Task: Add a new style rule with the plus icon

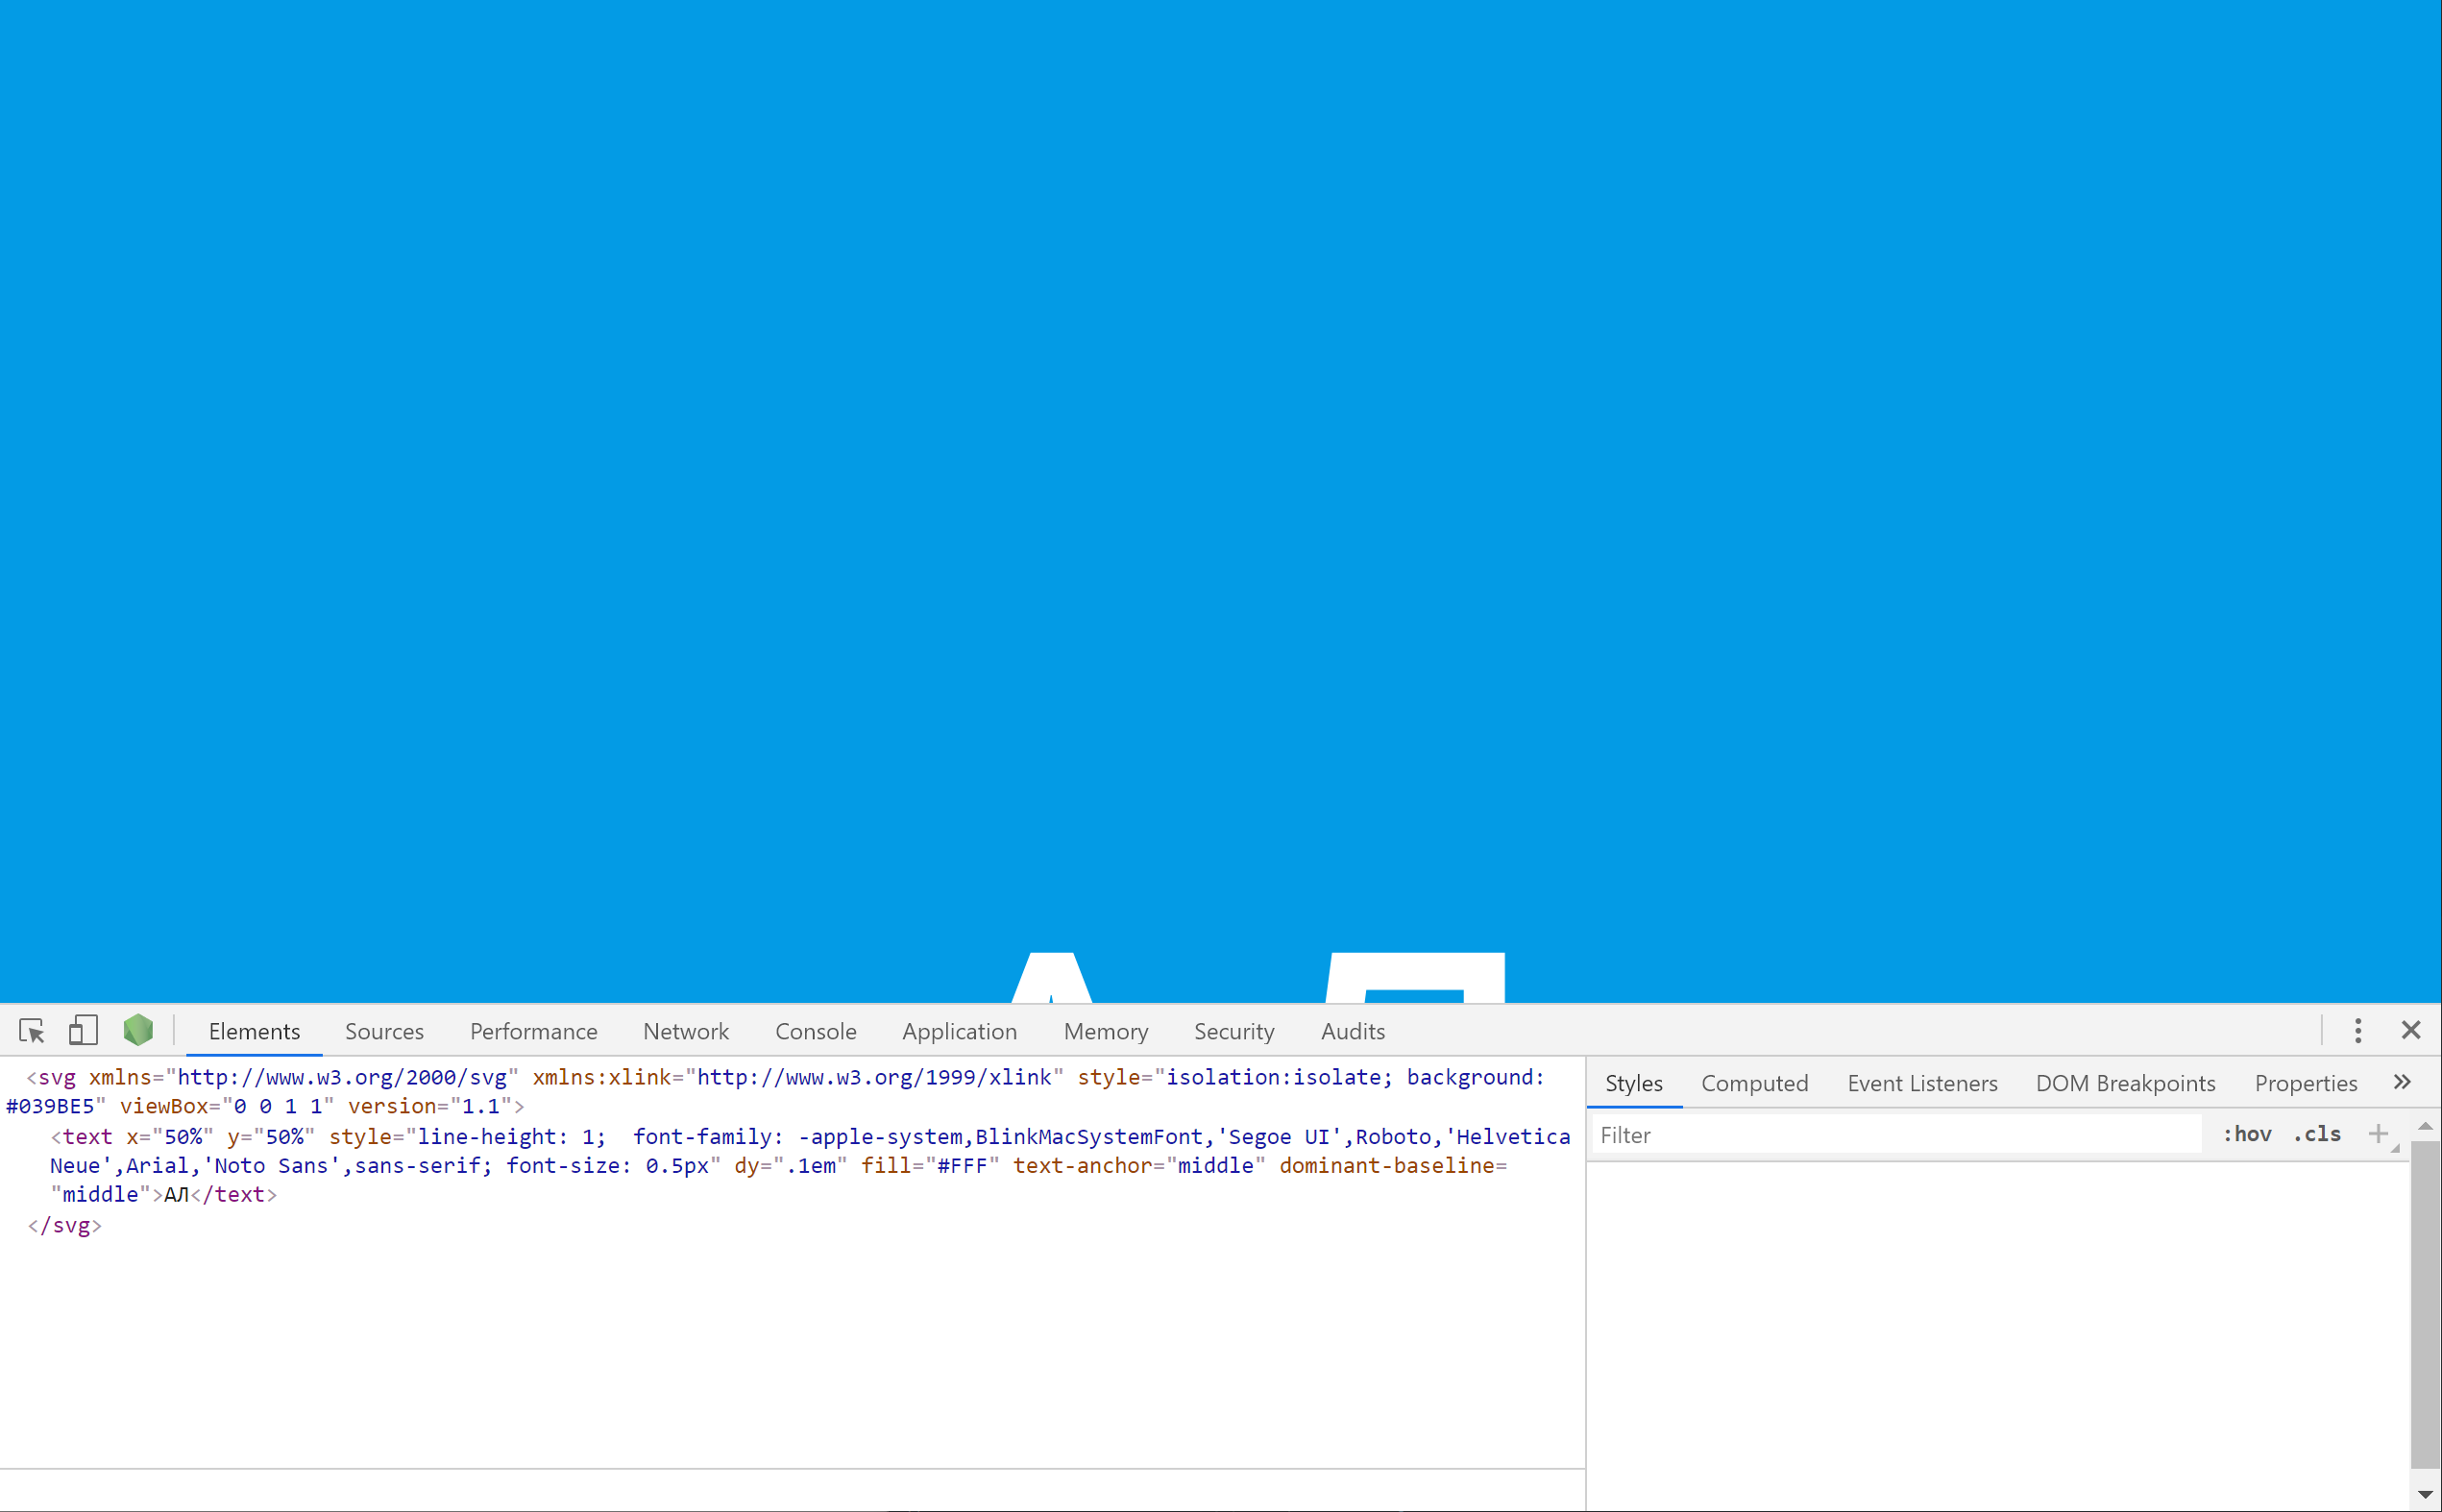Action: tap(2378, 1134)
